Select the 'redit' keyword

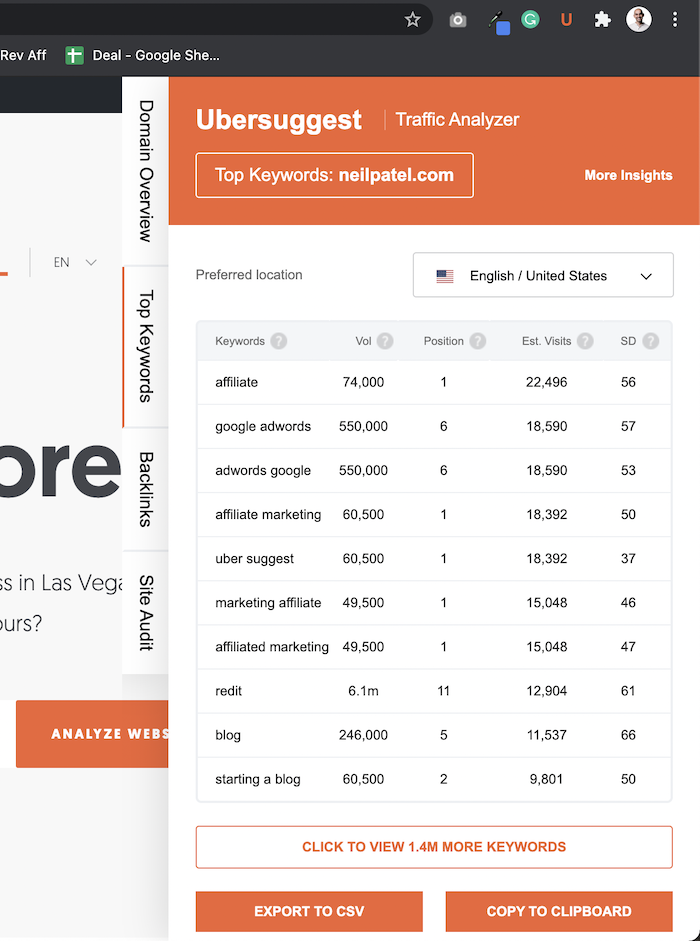228,691
